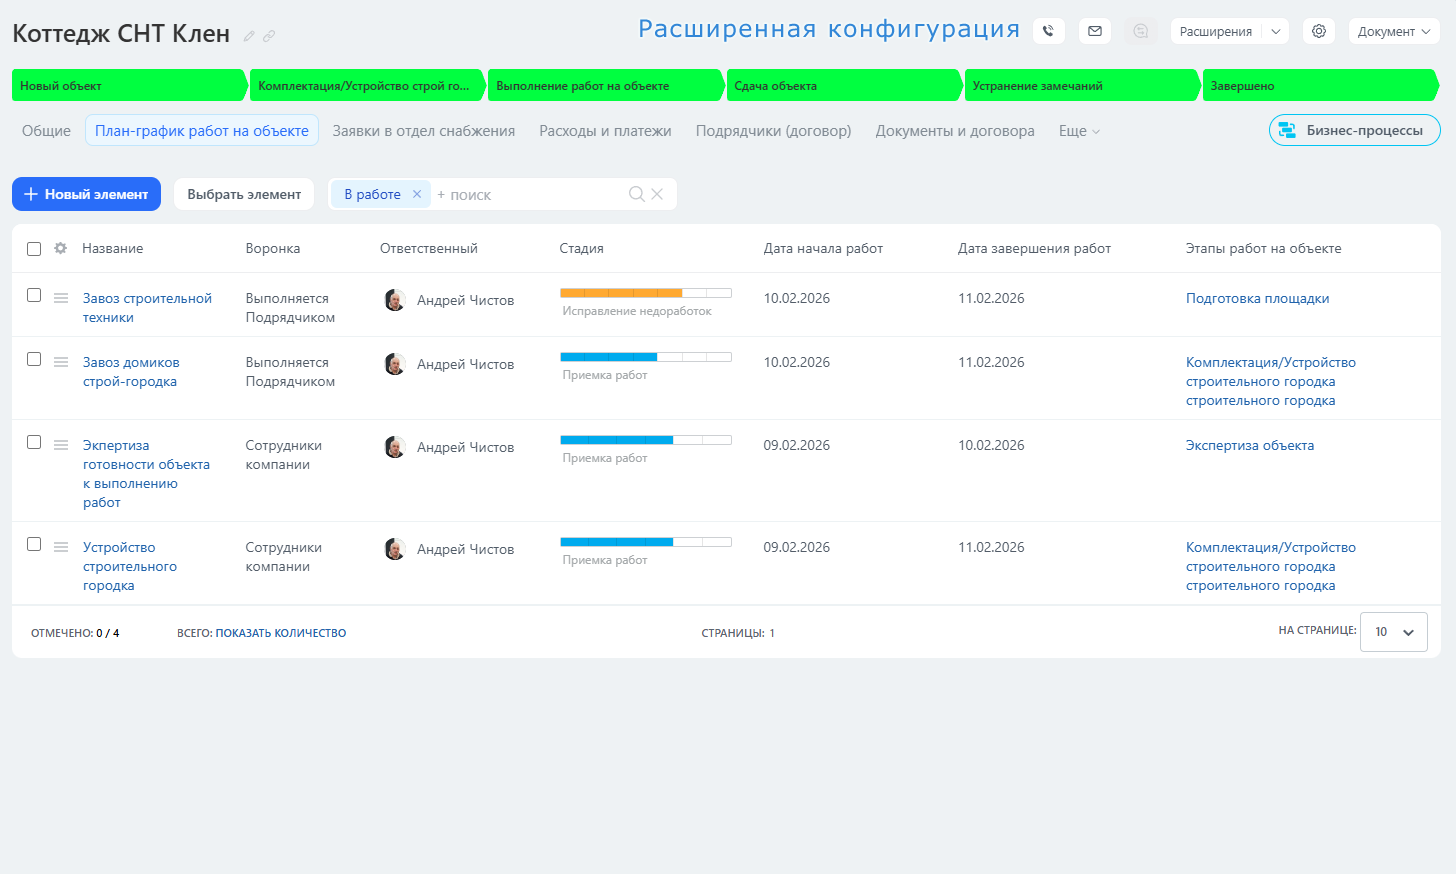Toggle the select-all checkbox in table header

(34, 249)
